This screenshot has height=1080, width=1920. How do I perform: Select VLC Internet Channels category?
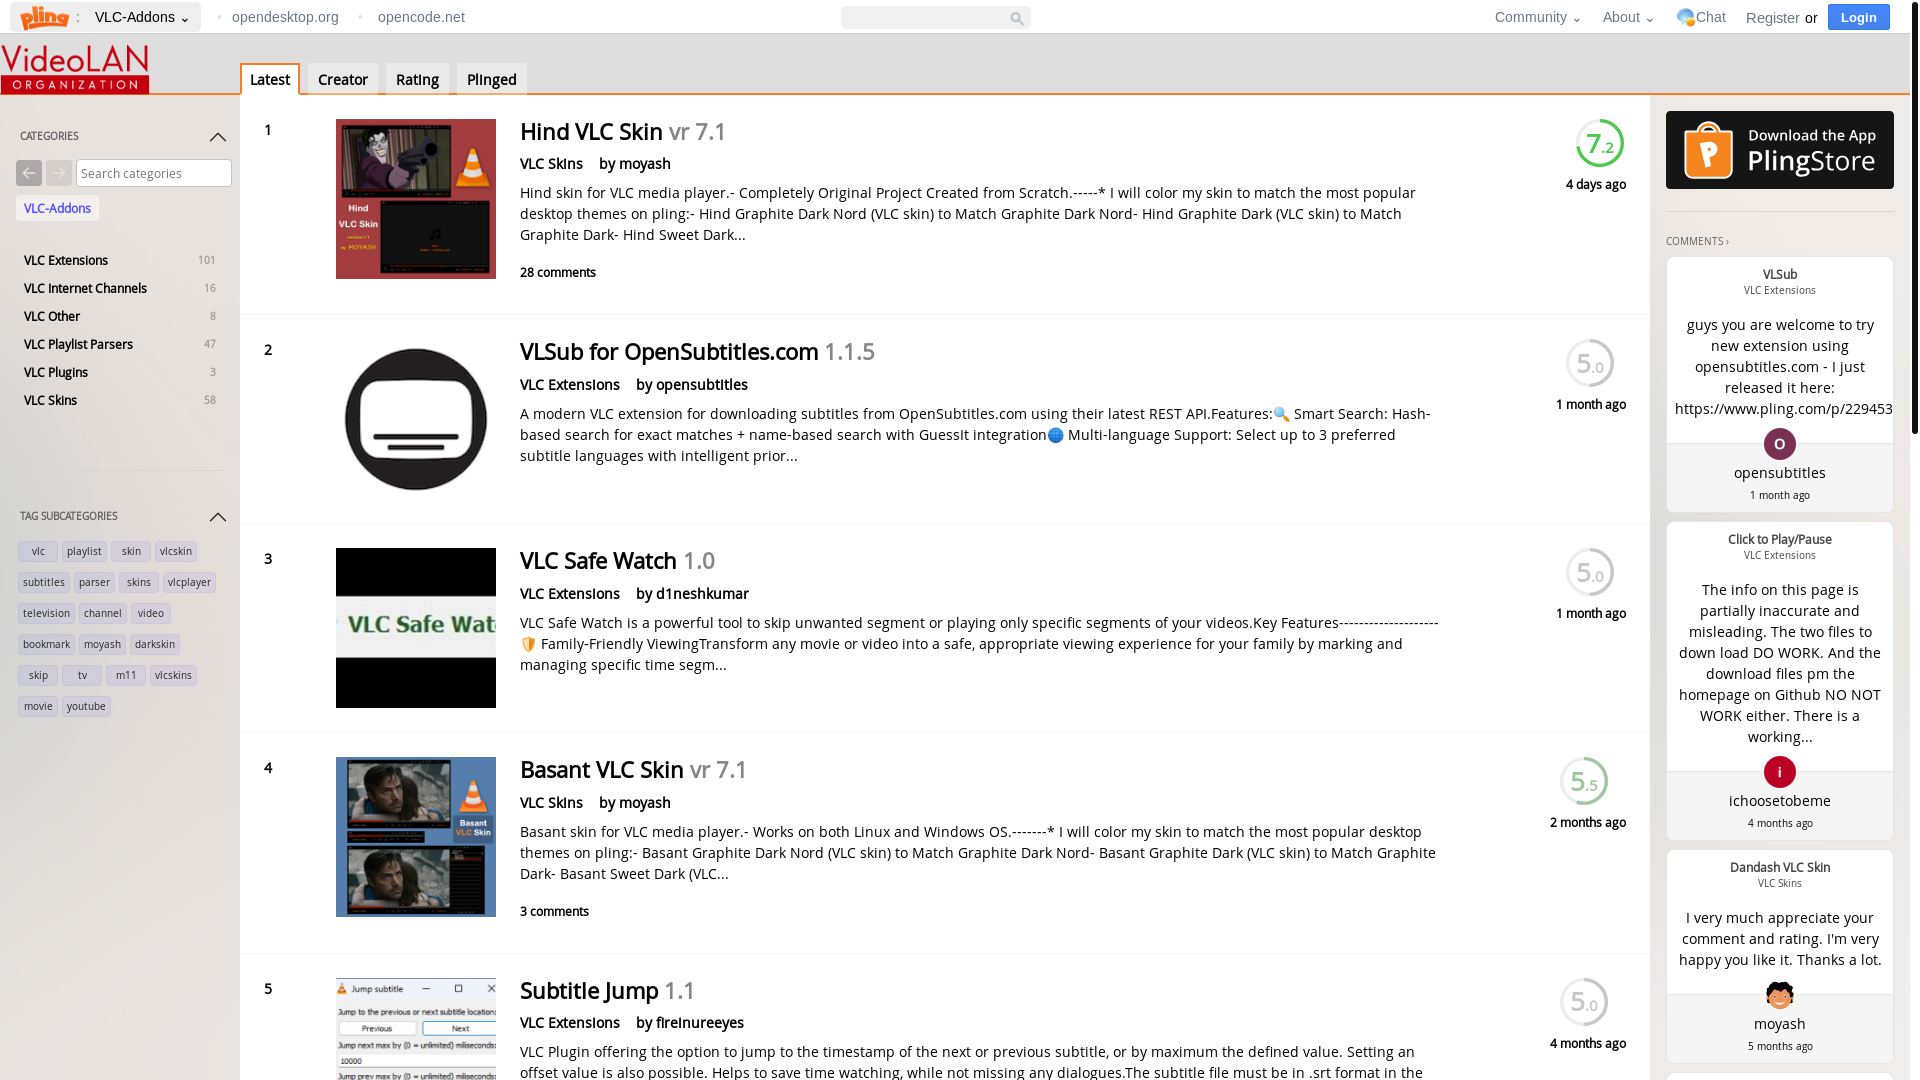[85, 288]
